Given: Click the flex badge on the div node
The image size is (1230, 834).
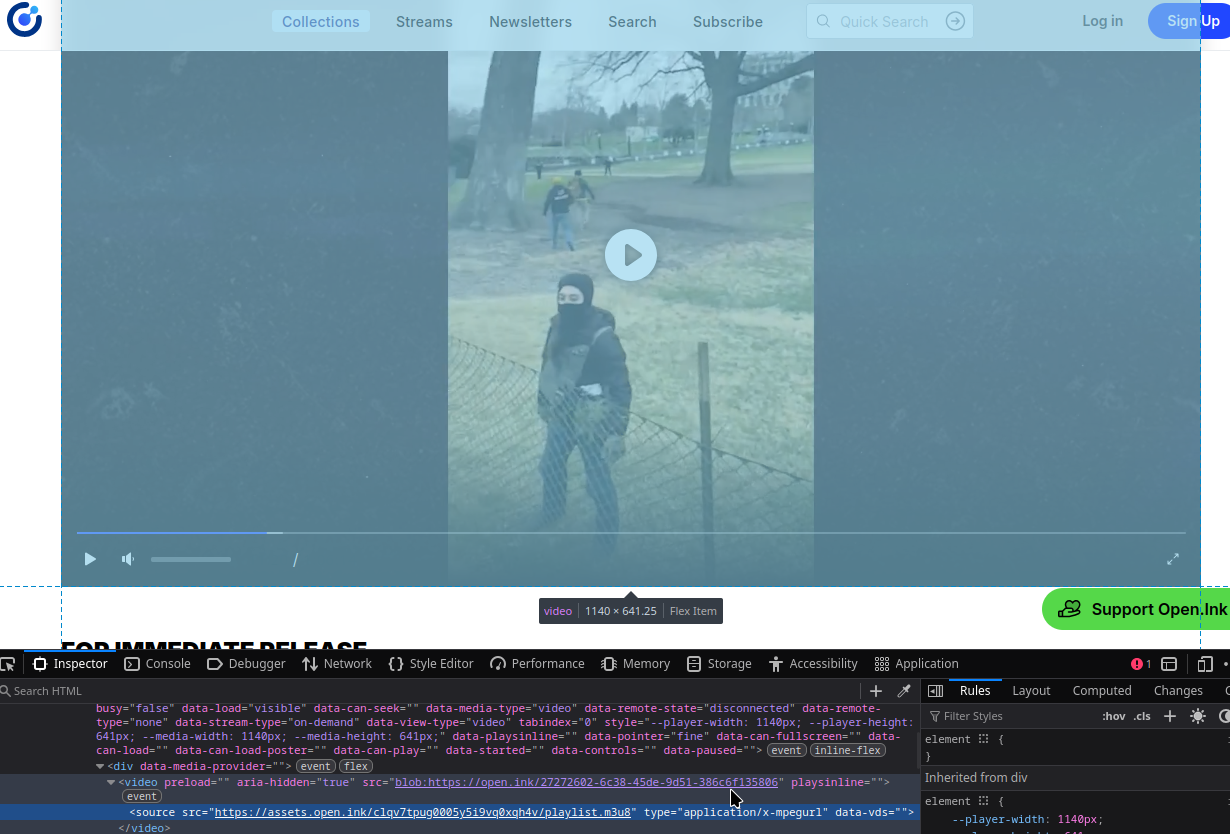Looking at the screenshot, I should click(356, 766).
